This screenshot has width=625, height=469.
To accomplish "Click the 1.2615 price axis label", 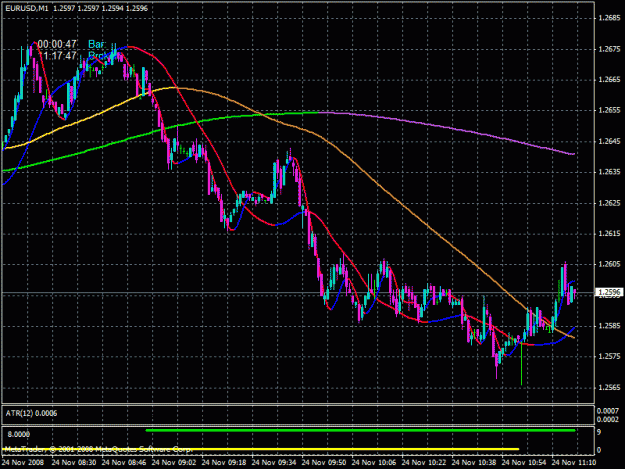I will (x=609, y=234).
